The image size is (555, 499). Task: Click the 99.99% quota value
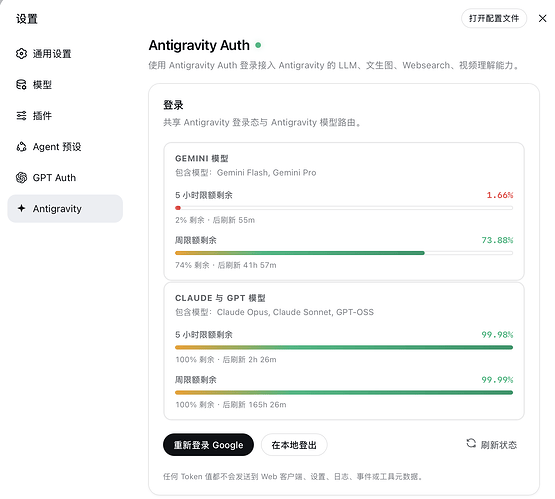click(497, 380)
